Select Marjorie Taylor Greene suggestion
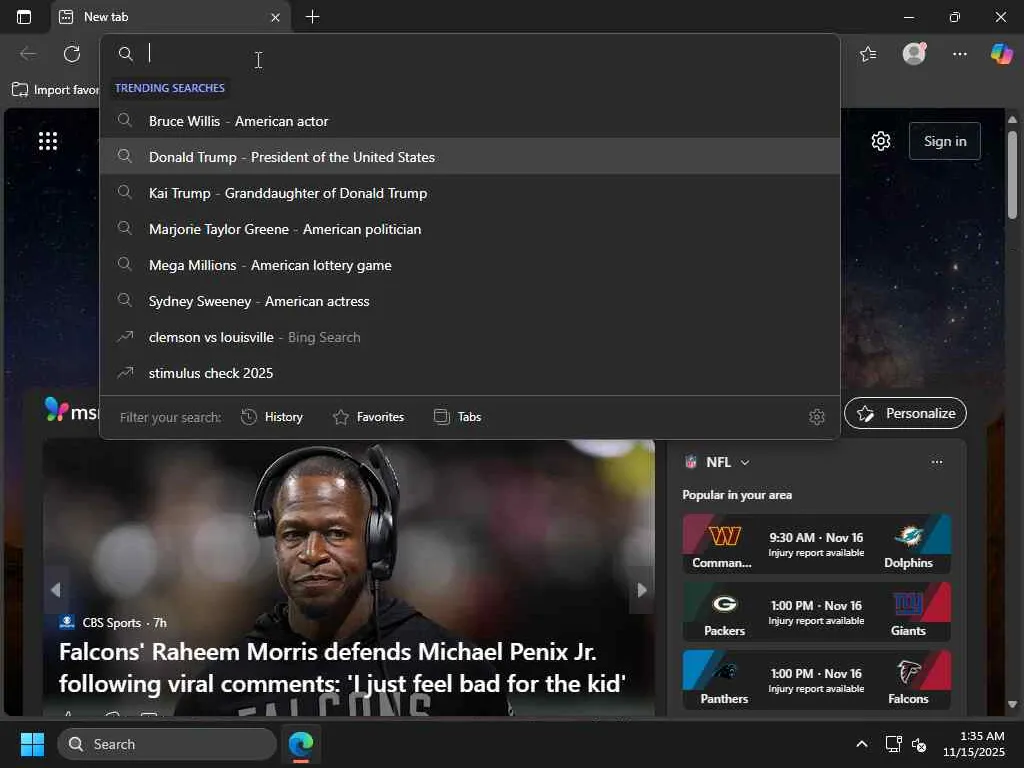Viewport: 1024px width, 768px height. [470, 229]
